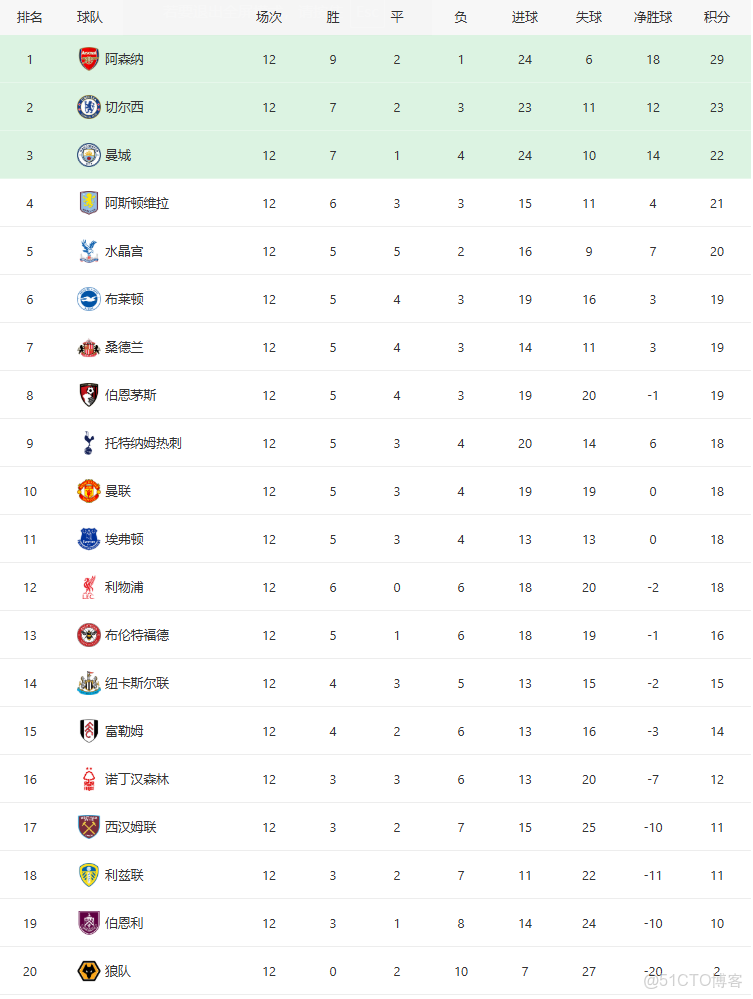Click the 净胜球 column header

(x=652, y=17)
